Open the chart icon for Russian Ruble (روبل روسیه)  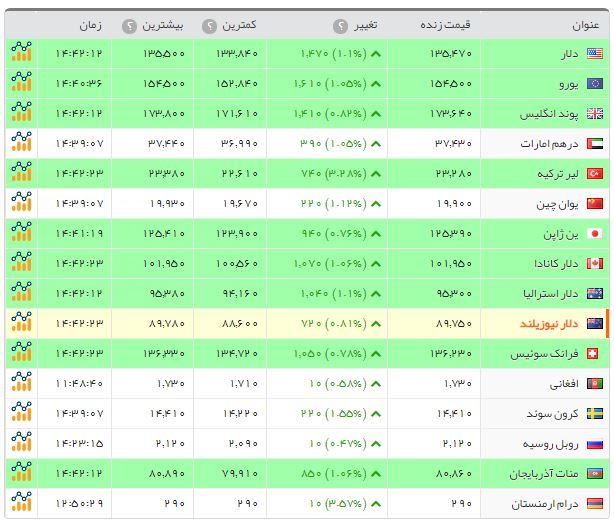coord(21,444)
